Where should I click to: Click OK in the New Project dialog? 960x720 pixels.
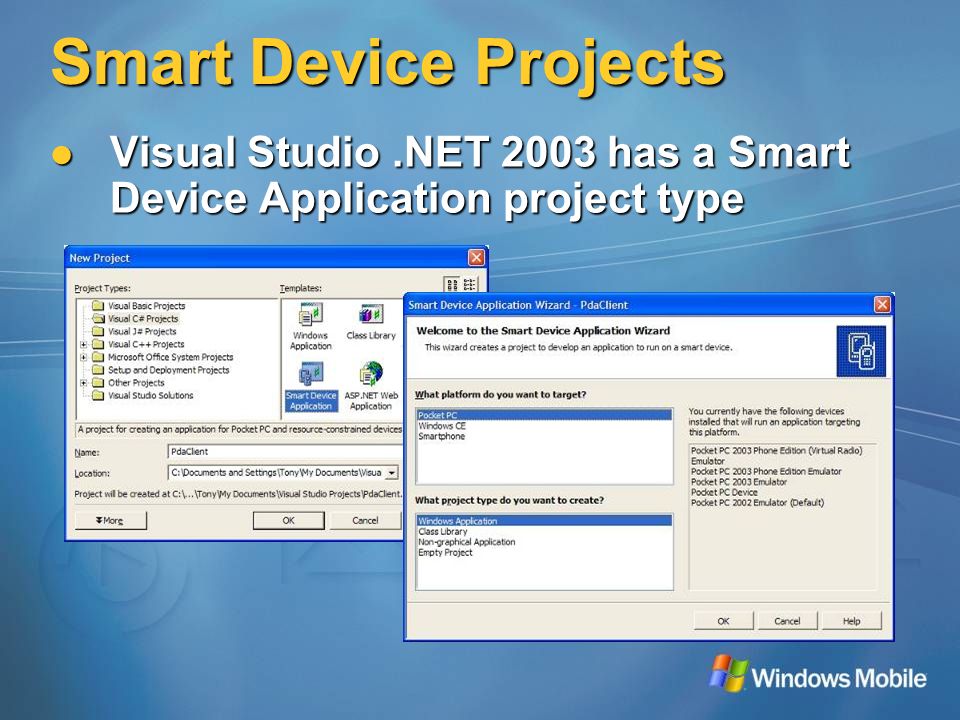pyautogui.click(x=288, y=520)
